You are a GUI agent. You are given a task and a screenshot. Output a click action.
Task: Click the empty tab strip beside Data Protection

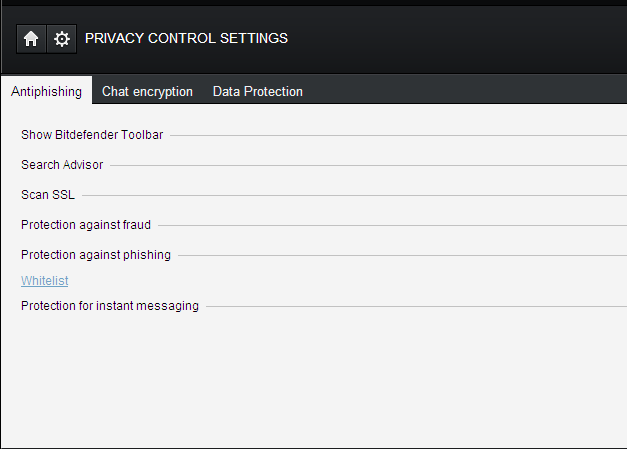point(460,91)
